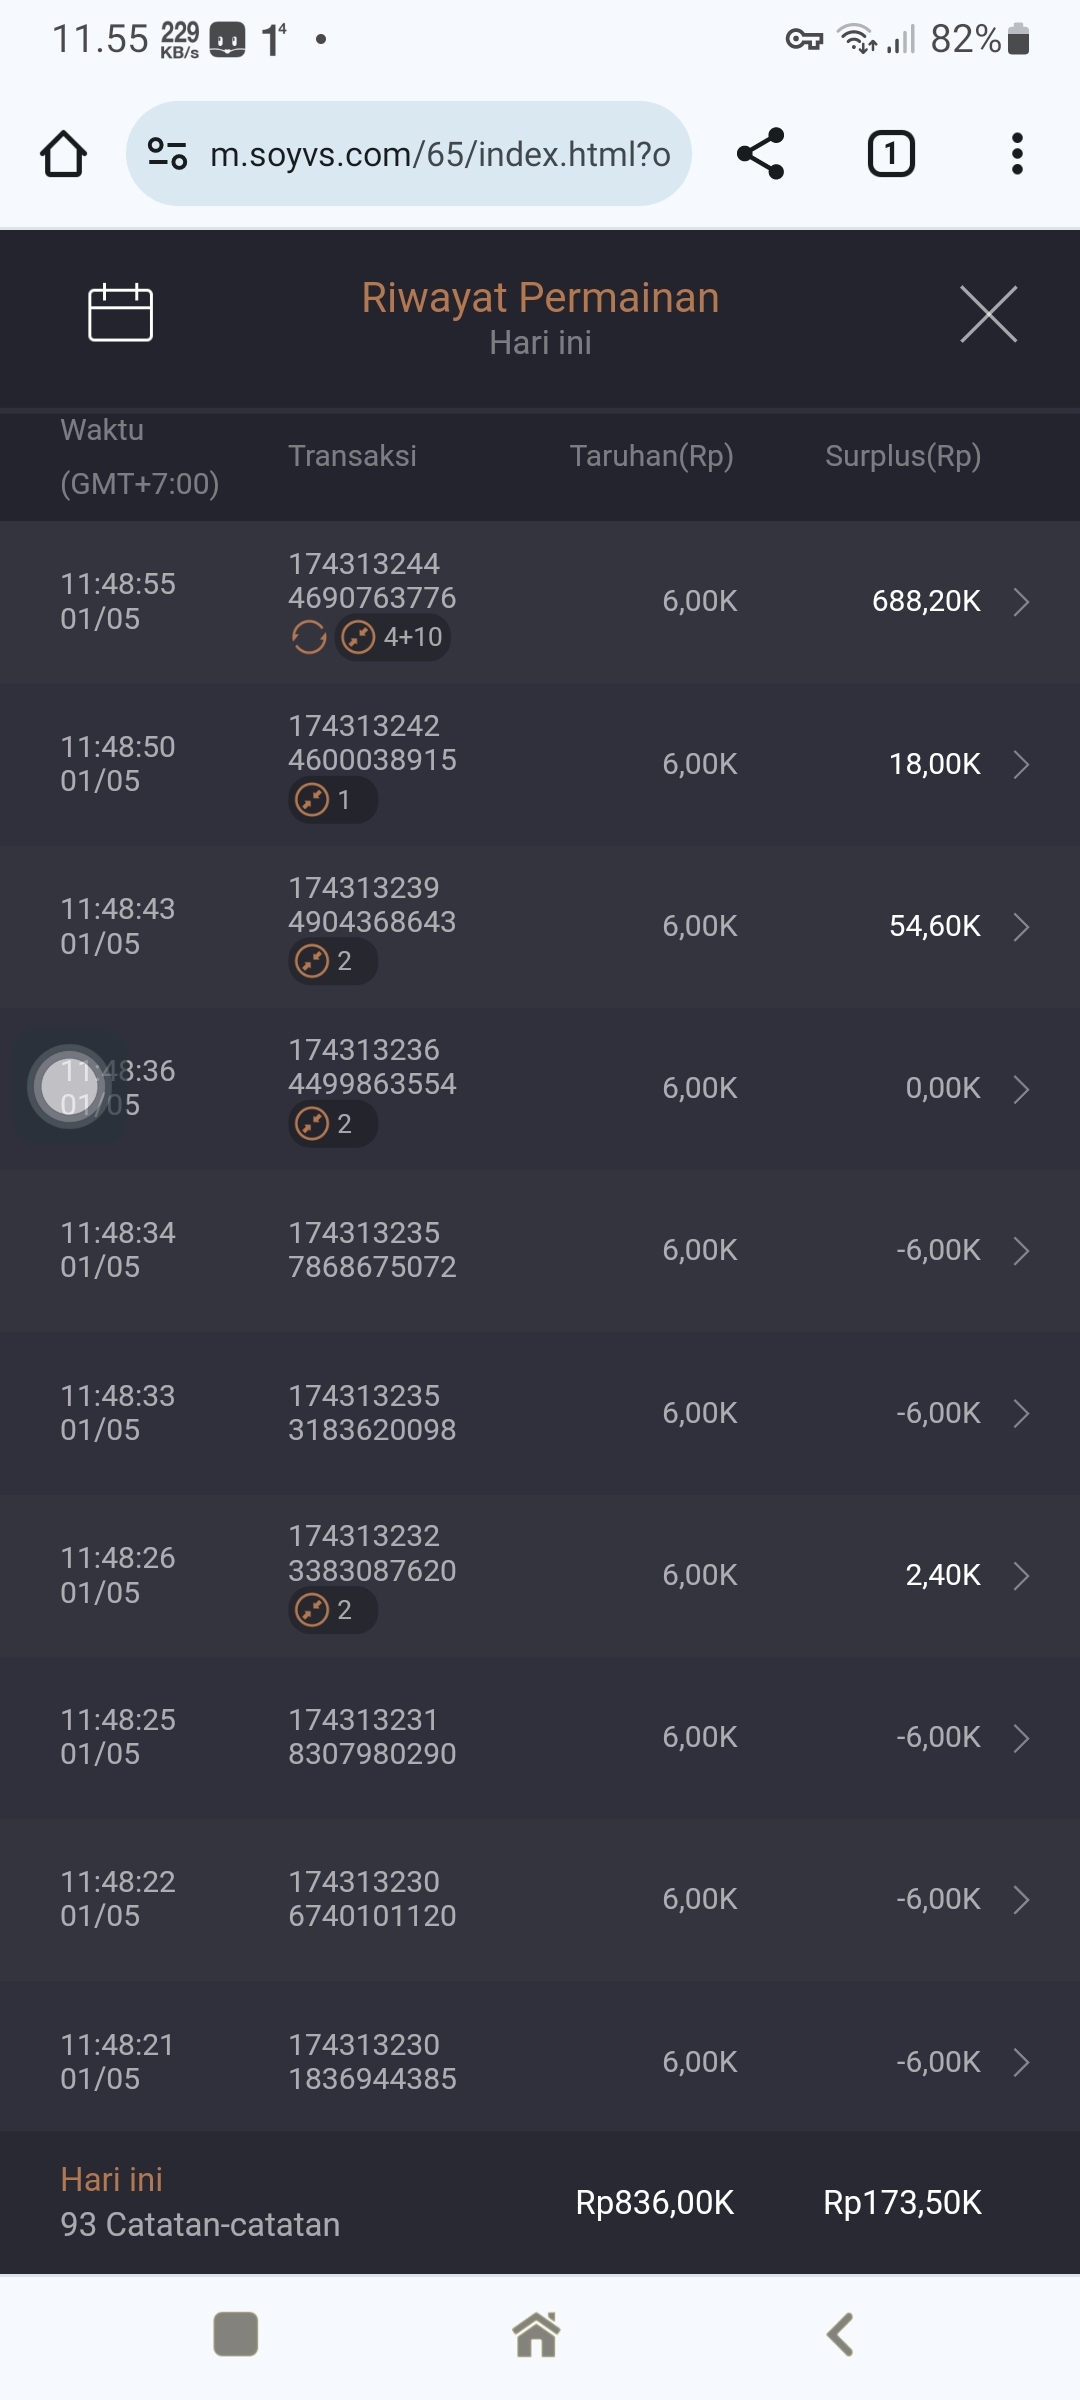Tap the Android recent apps button

tap(236, 2334)
